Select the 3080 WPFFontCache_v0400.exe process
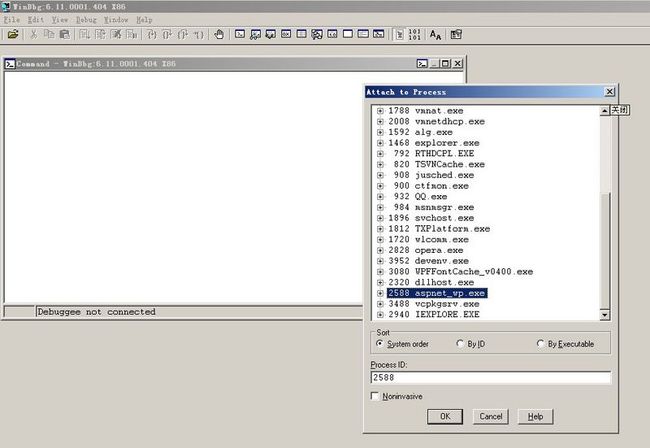The width and height of the screenshot is (650, 448). pyautogui.click(x=461, y=272)
